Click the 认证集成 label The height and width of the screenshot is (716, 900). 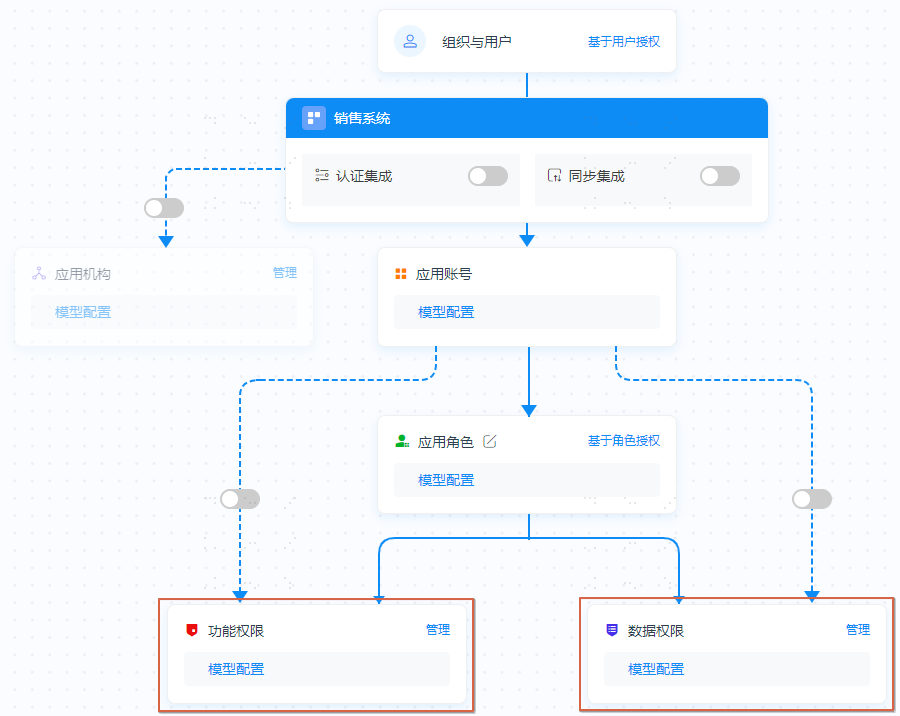pyautogui.click(x=364, y=176)
